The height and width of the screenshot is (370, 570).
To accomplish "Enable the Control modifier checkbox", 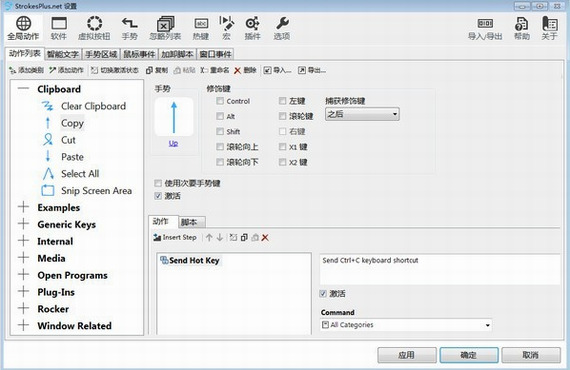I will (220, 101).
